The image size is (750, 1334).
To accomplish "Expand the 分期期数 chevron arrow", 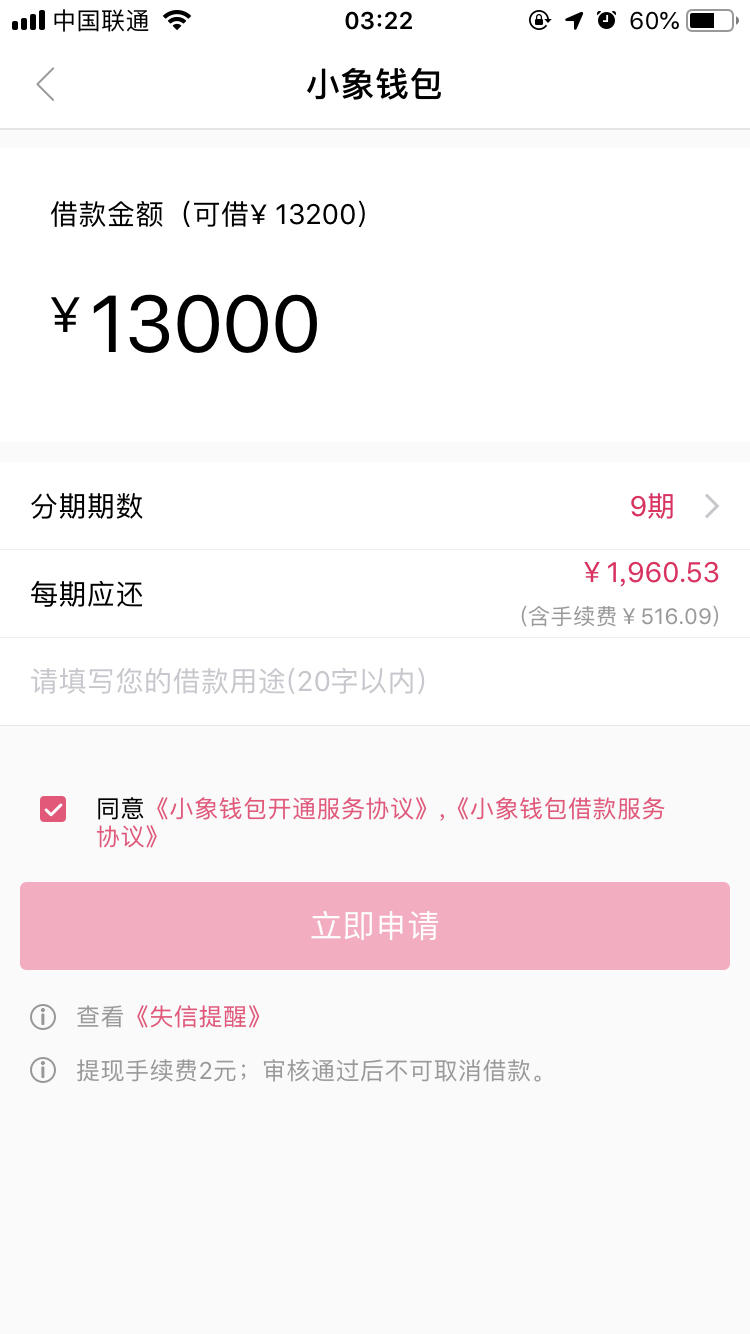I will (x=712, y=506).
